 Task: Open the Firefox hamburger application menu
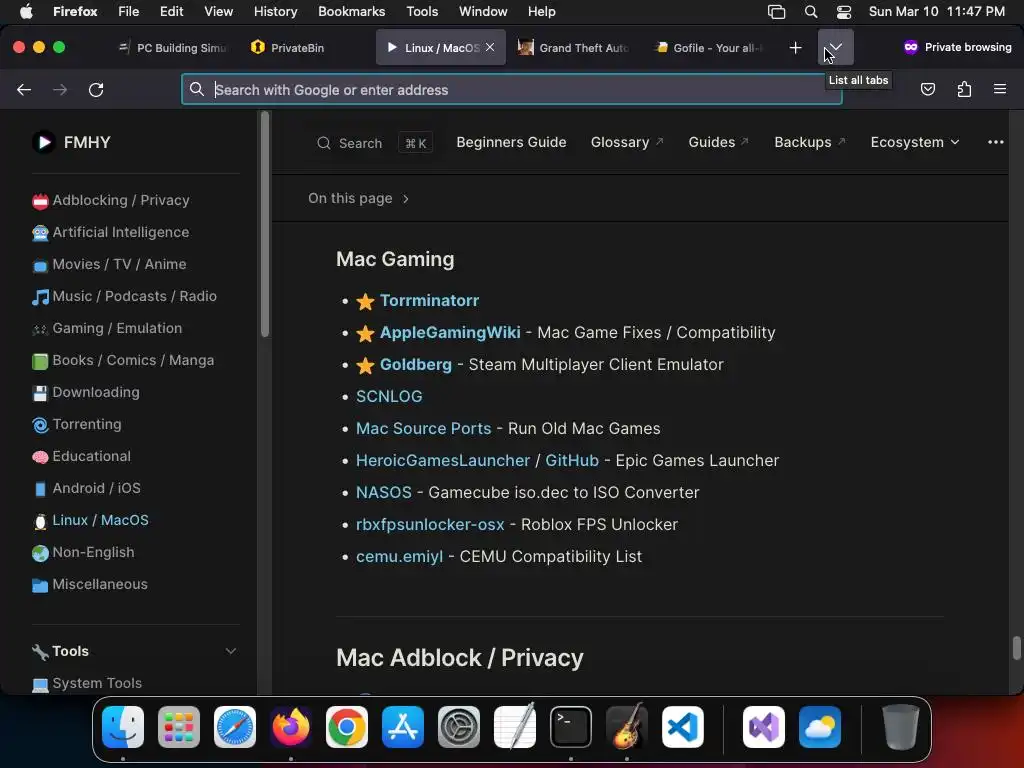point(1000,89)
